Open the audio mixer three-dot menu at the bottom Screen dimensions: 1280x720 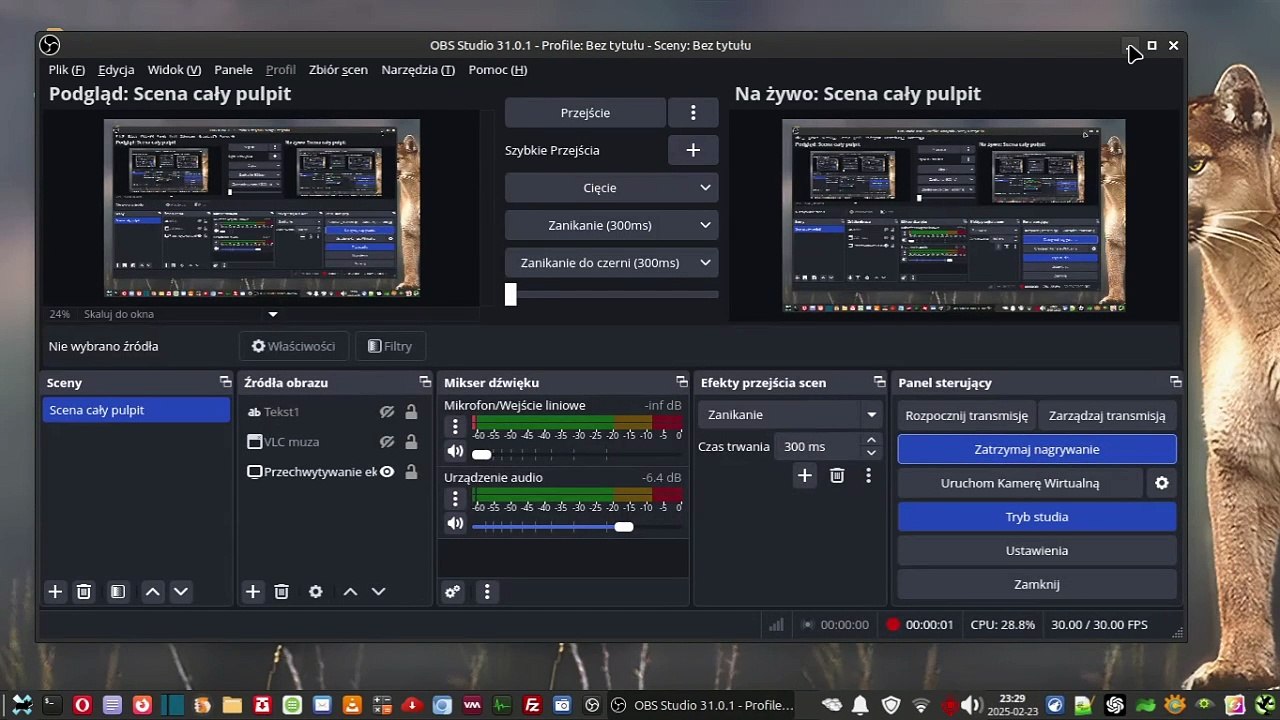[487, 592]
